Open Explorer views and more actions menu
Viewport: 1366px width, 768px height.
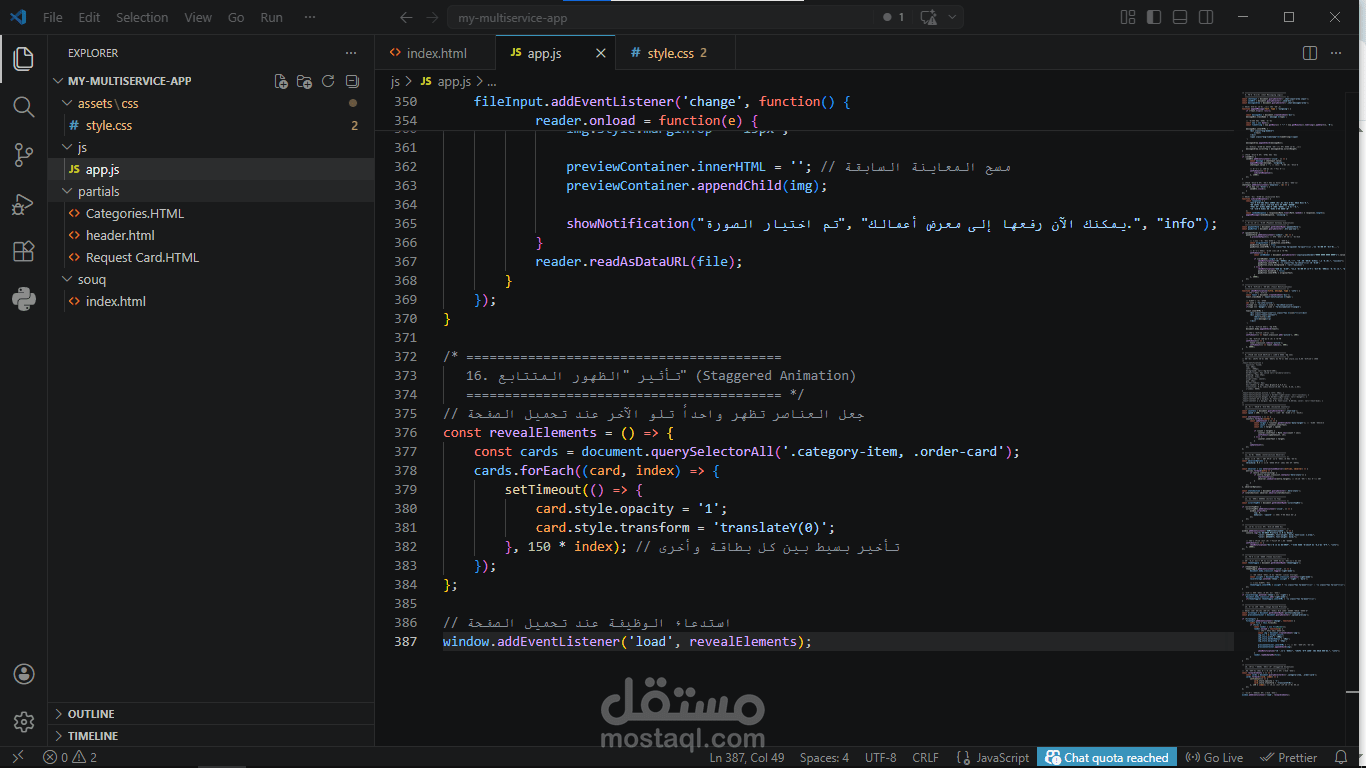point(350,53)
